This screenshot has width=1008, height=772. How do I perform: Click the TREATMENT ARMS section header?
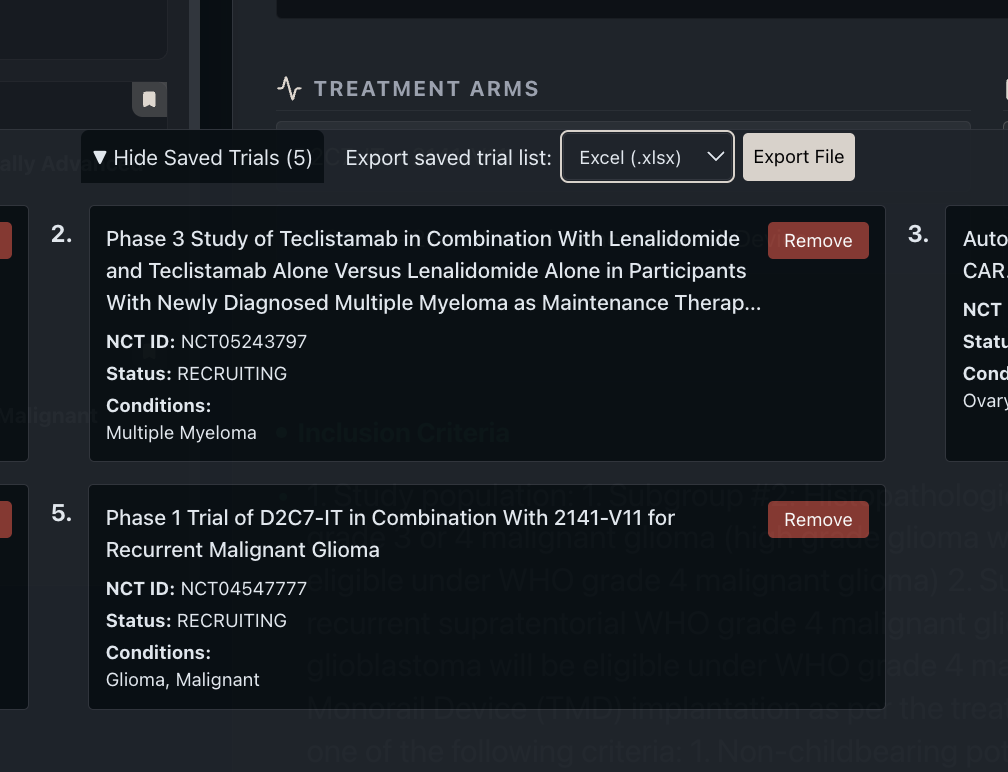(x=426, y=88)
